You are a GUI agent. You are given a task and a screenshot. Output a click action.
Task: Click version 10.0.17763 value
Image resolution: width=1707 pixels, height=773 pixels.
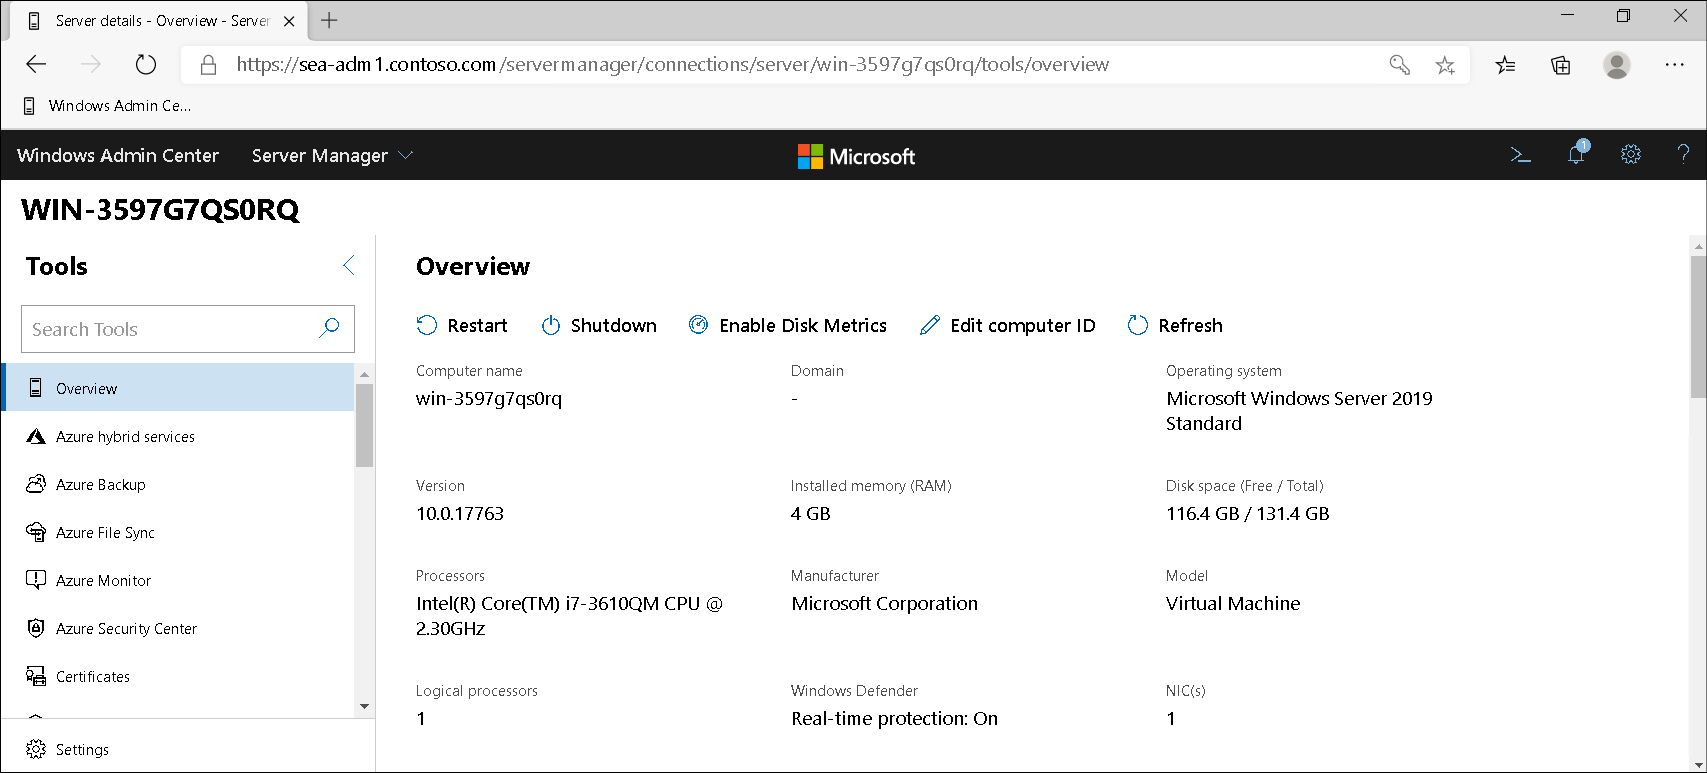(460, 513)
